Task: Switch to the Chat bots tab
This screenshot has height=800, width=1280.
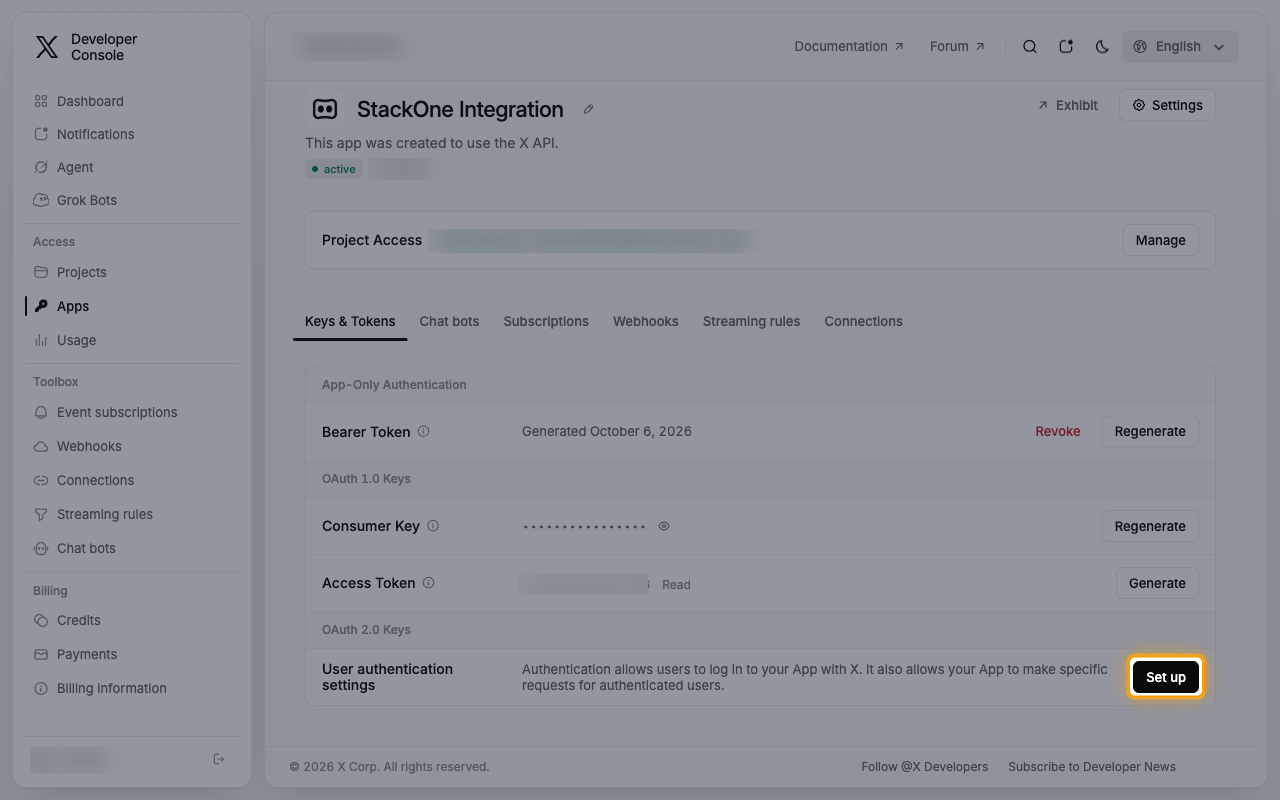Action: (449, 321)
